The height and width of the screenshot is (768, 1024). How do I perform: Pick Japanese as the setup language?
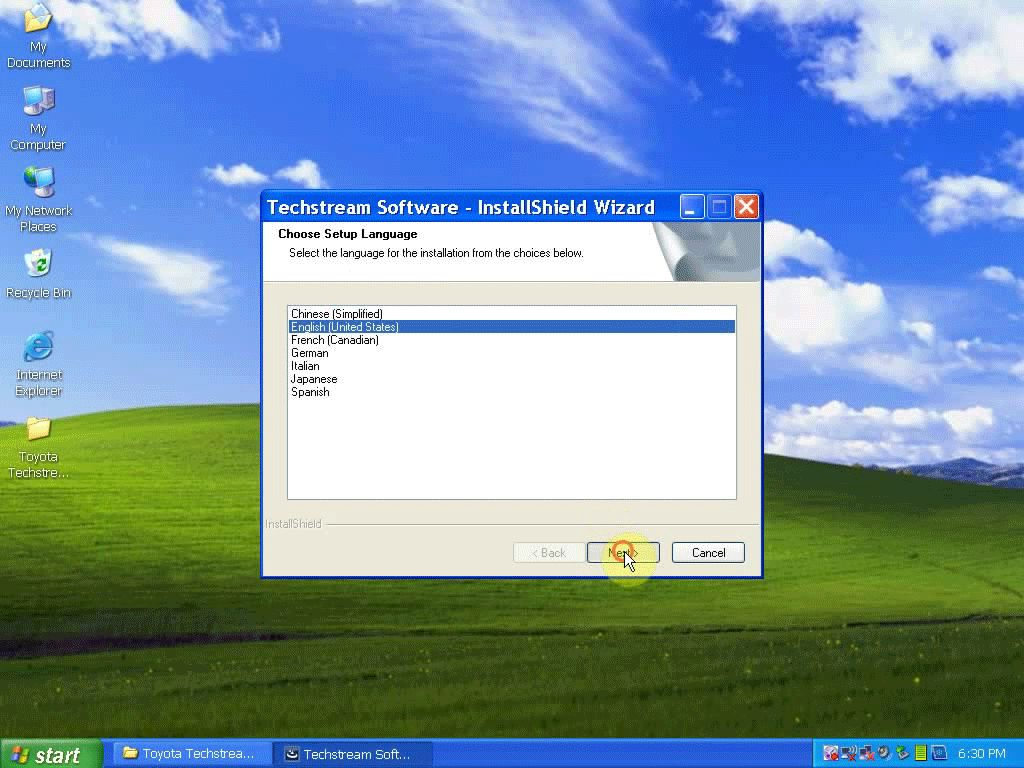(511, 379)
